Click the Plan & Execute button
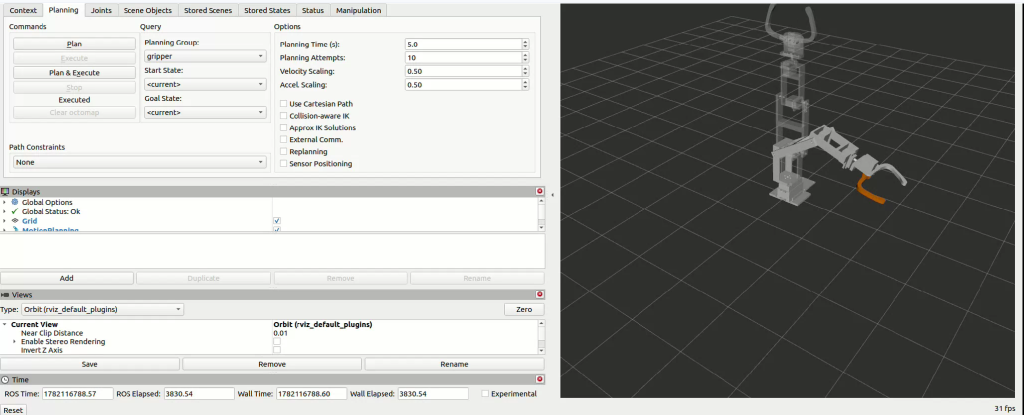Image resolution: width=1024 pixels, height=418 pixels. click(74, 72)
